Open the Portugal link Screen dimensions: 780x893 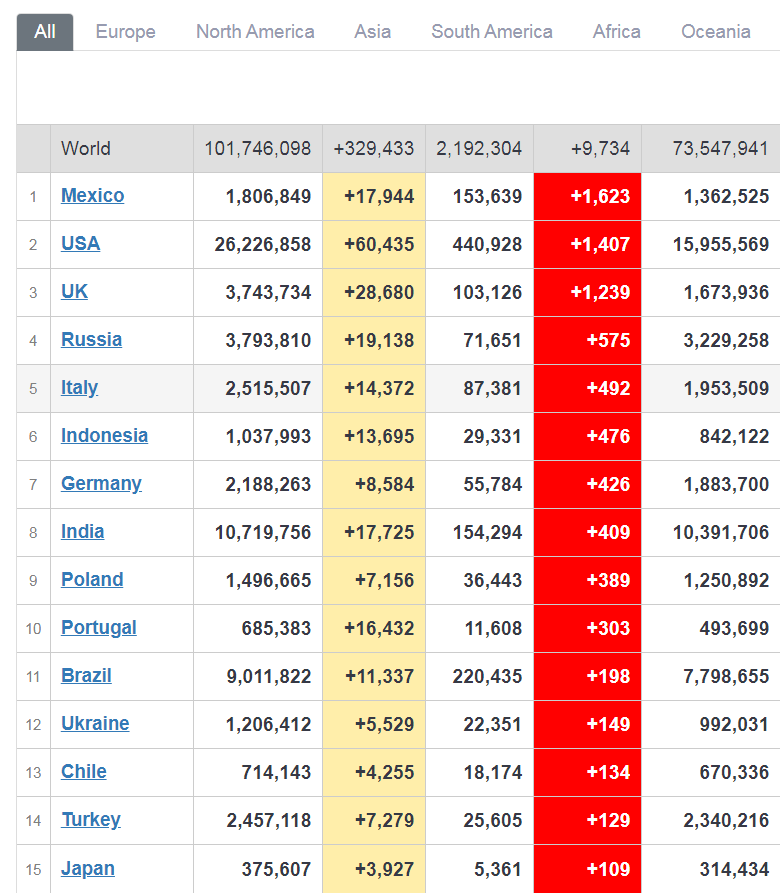[x=98, y=628]
